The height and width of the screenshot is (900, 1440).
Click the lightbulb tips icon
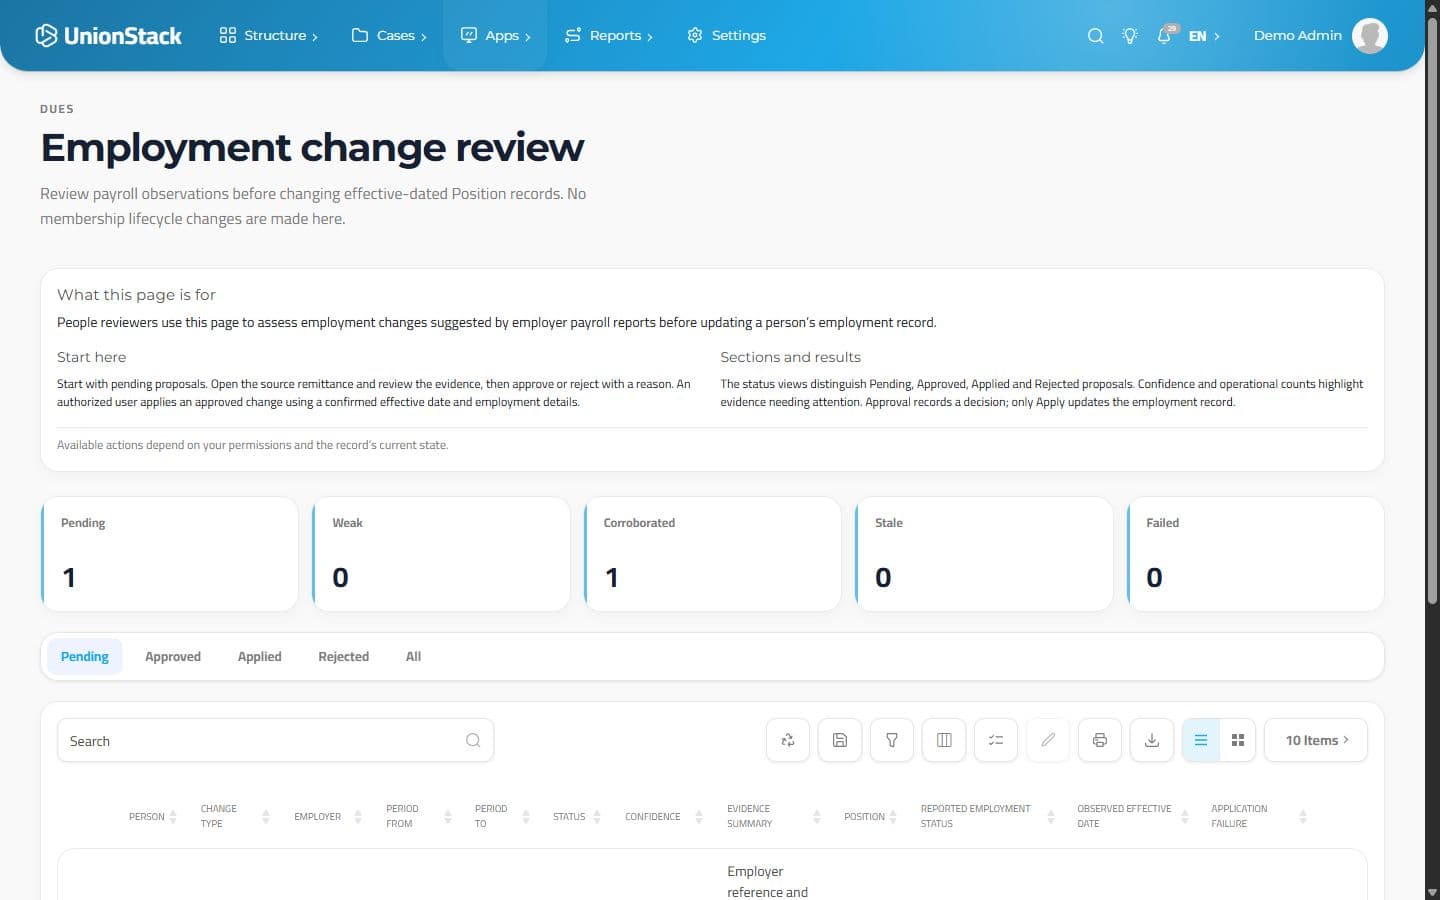1130,36
